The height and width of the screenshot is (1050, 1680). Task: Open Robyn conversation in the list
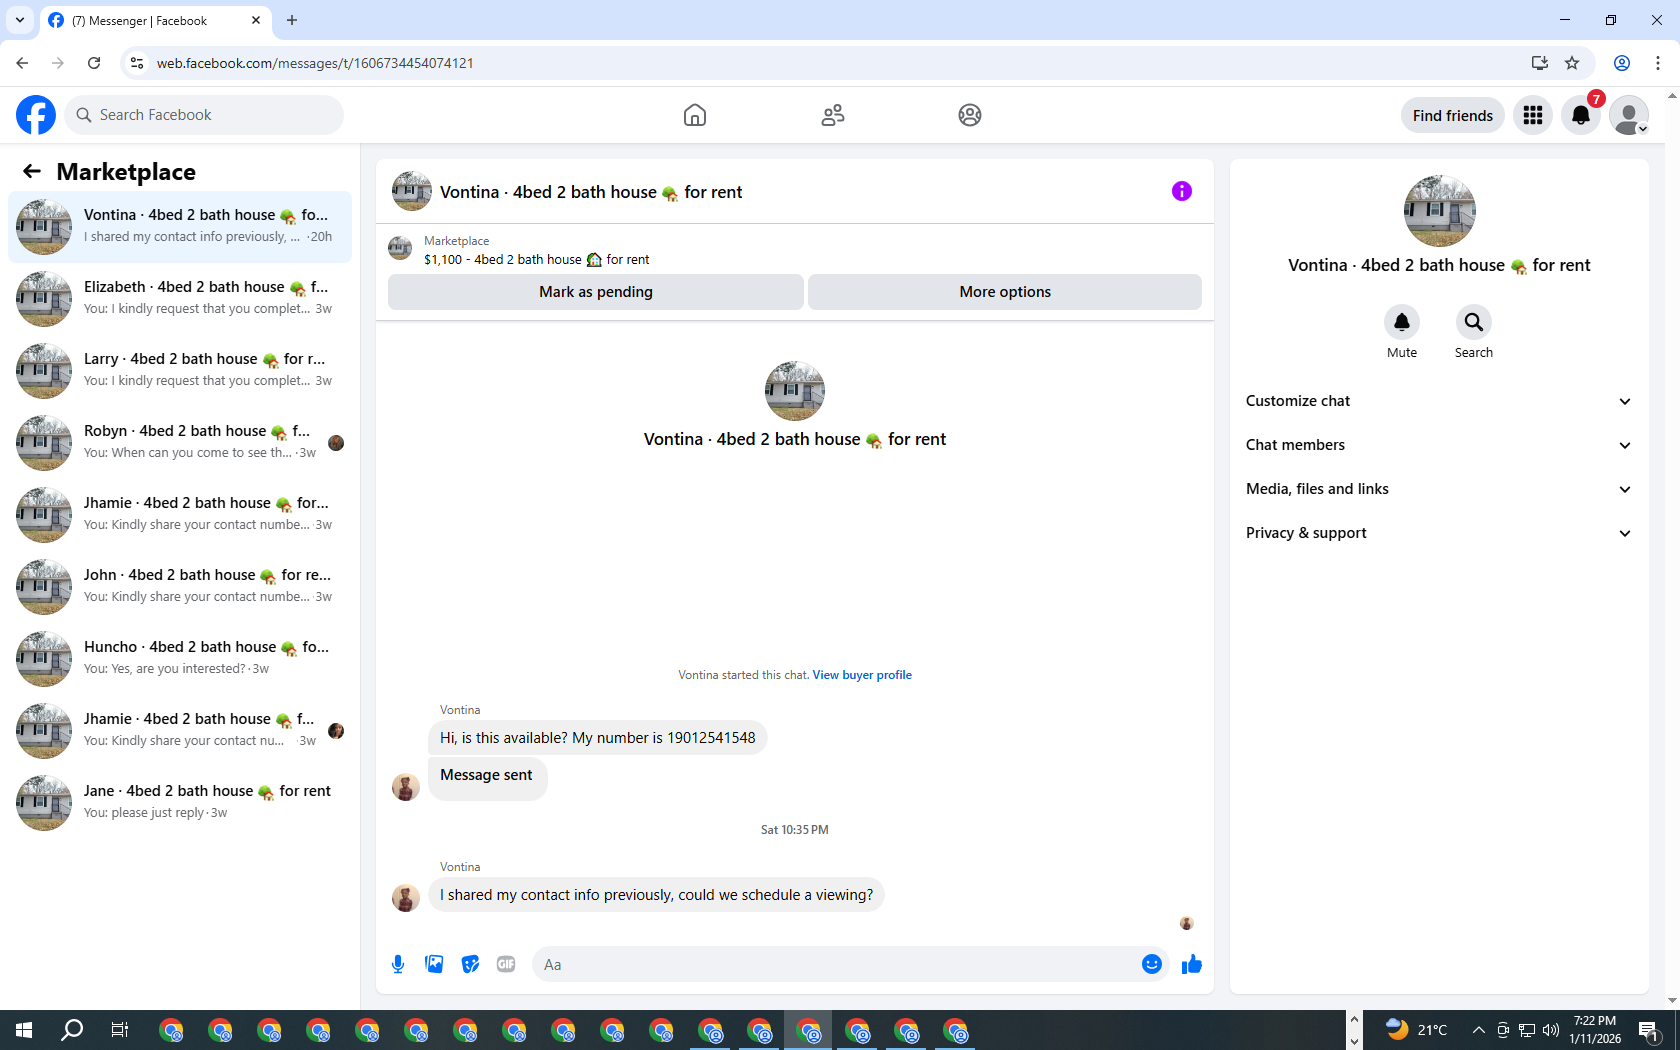coord(180,443)
